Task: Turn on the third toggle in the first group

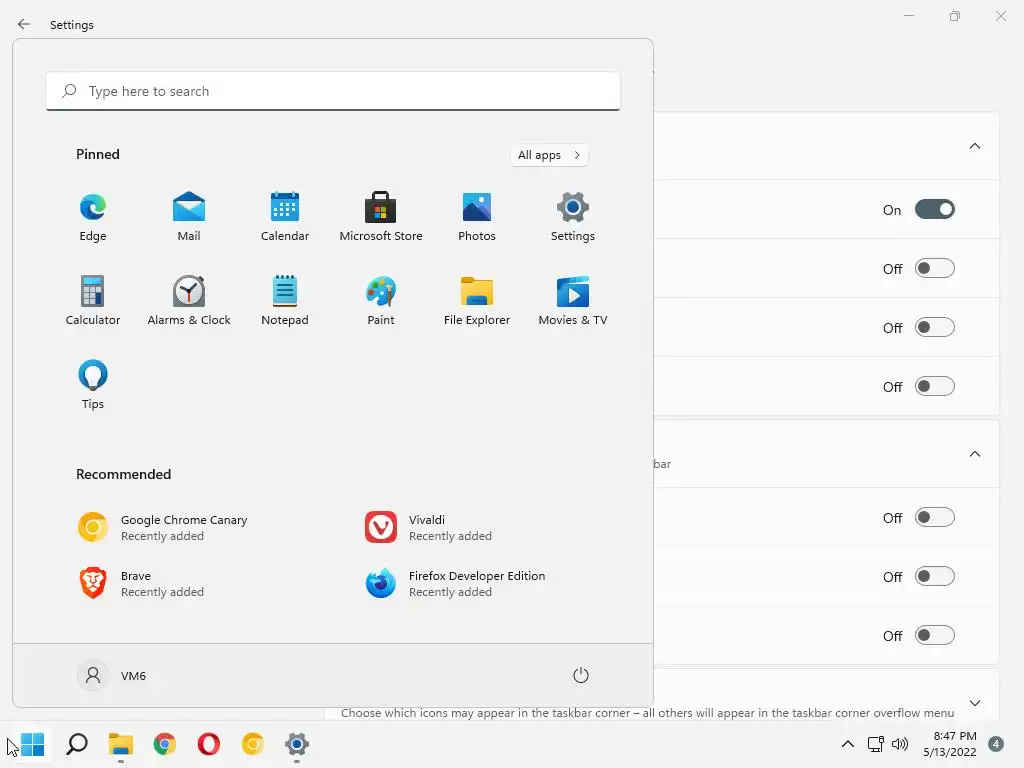Action: click(x=935, y=327)
